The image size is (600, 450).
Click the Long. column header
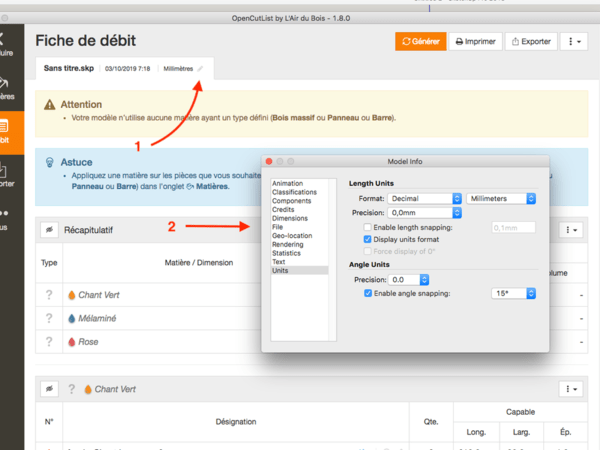(476, 432)
